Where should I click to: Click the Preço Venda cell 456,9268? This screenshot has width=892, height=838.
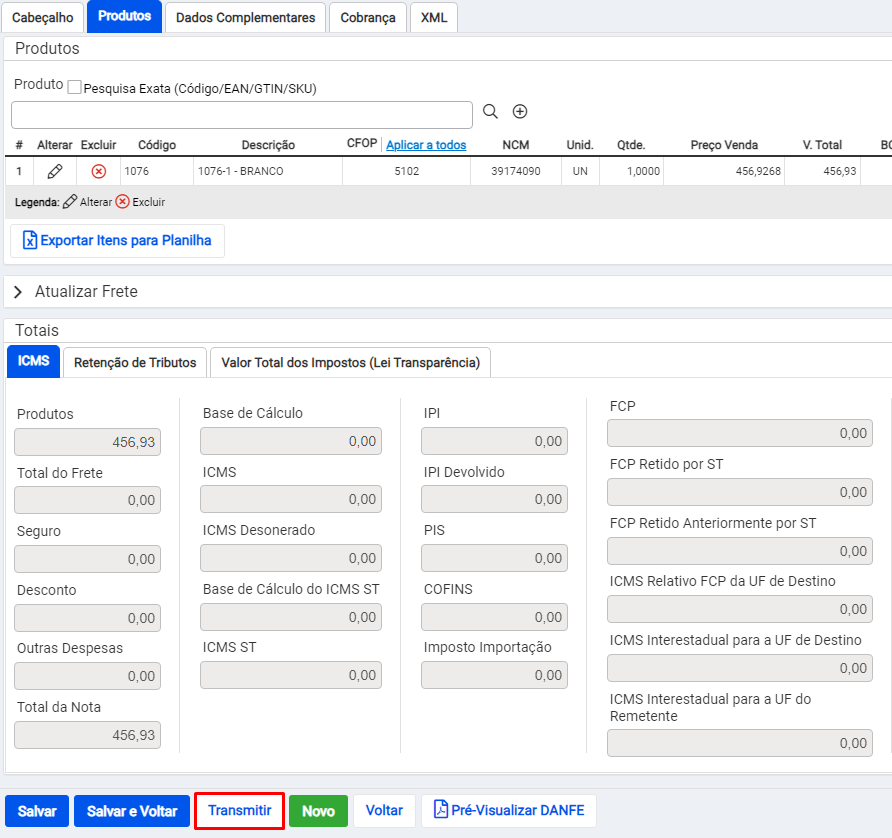pyautogui.click(x=724, y=171)
